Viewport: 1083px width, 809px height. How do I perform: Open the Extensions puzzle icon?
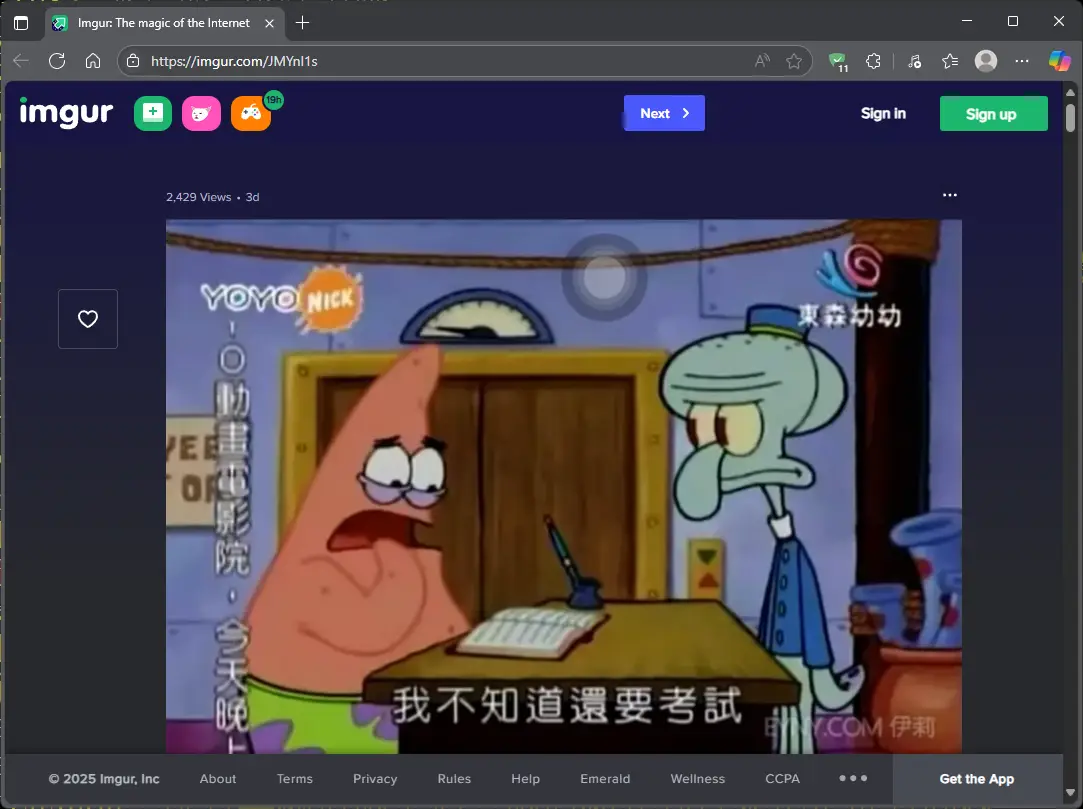[873, 61]
